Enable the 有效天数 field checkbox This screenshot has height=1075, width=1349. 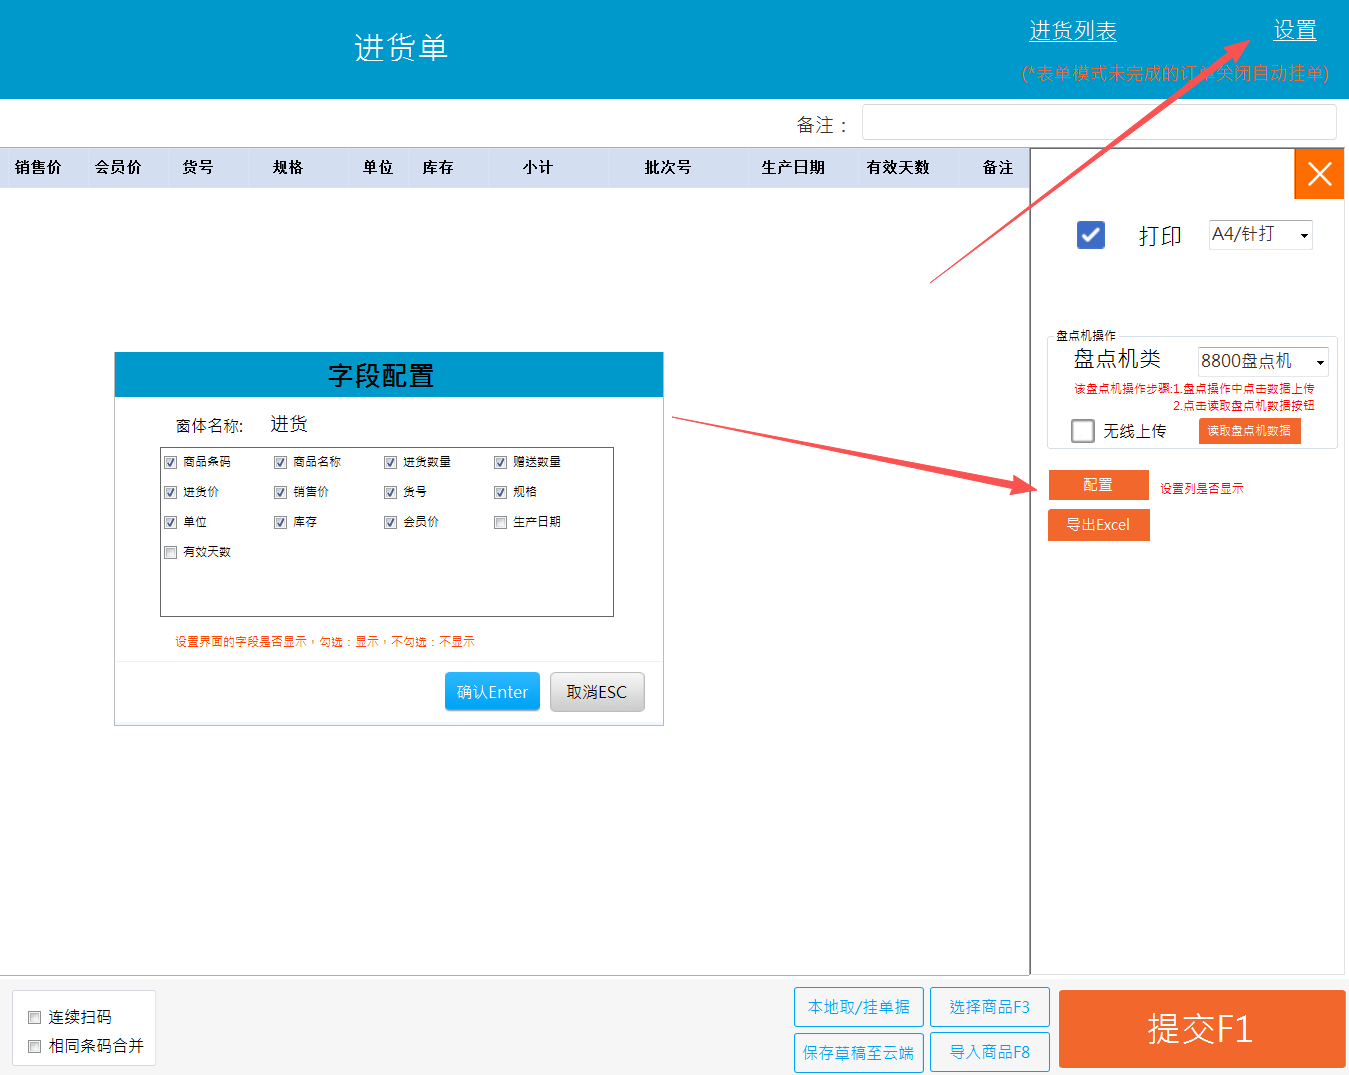tap(171, 552)
